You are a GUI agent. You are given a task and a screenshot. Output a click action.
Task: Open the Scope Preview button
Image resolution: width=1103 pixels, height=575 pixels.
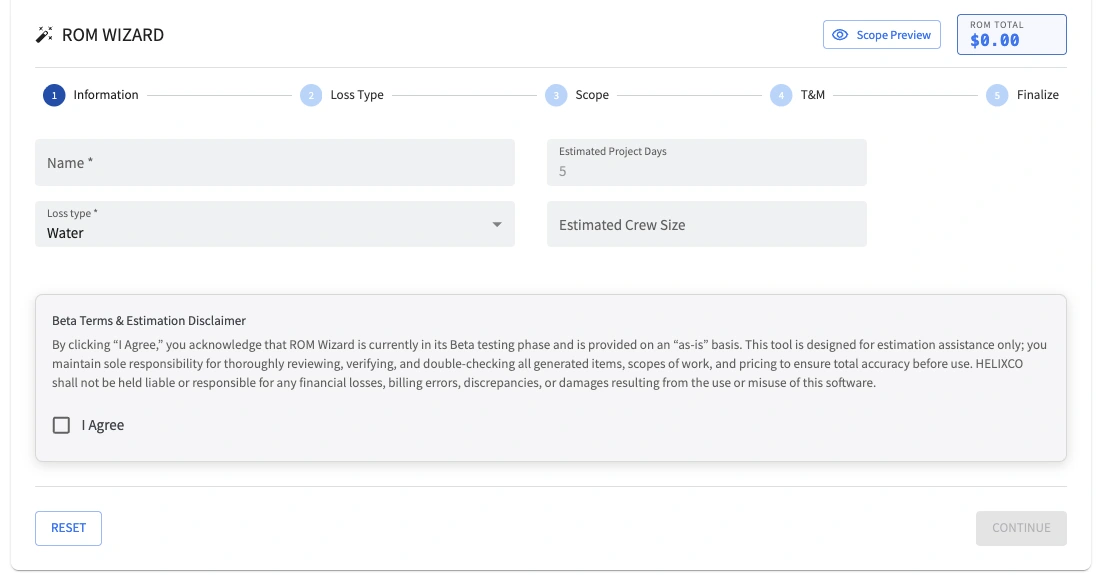881,34
